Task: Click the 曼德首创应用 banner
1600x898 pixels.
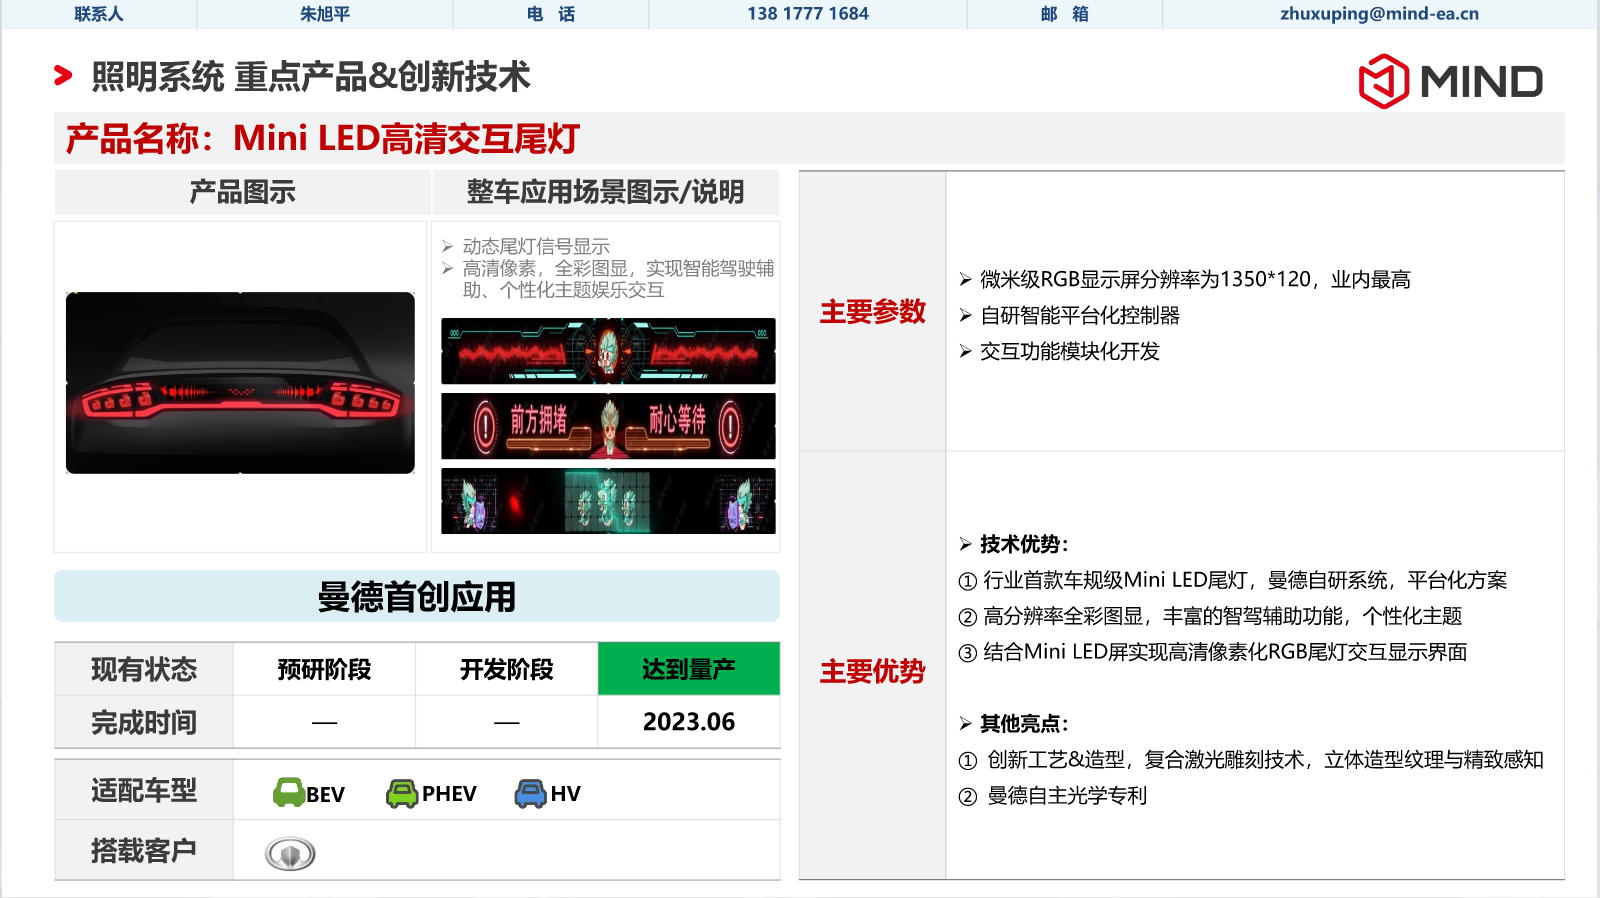Action: click(x=417, y=597)
